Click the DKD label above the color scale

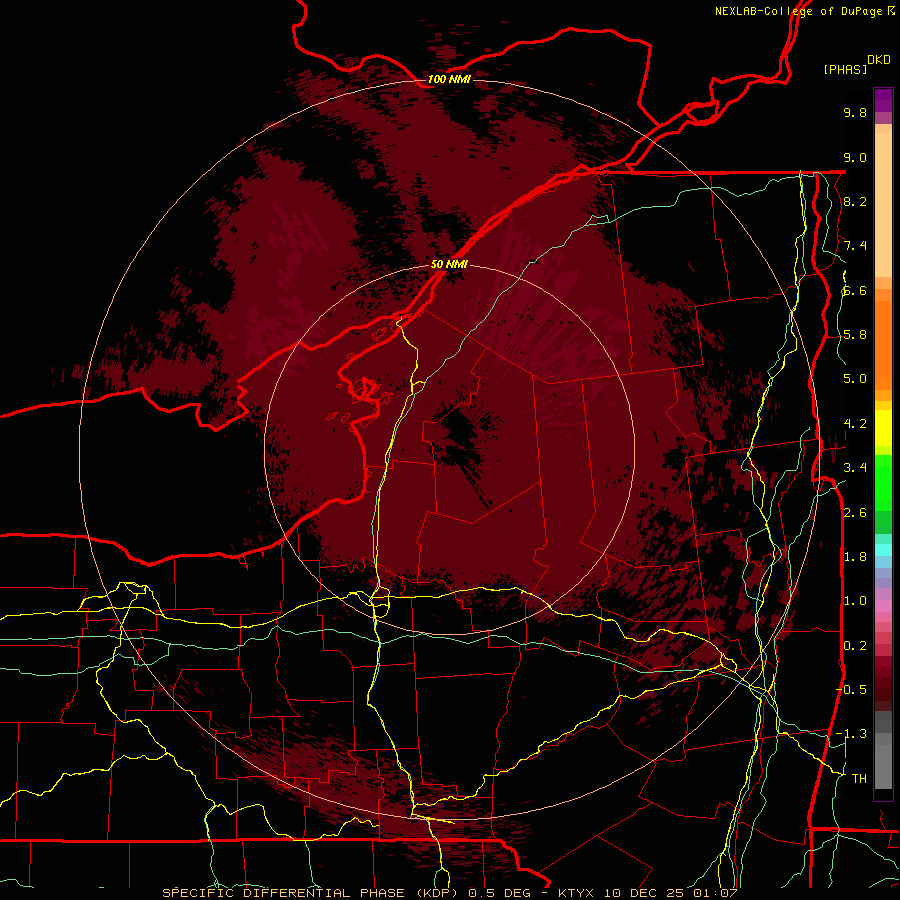(878, 60)
